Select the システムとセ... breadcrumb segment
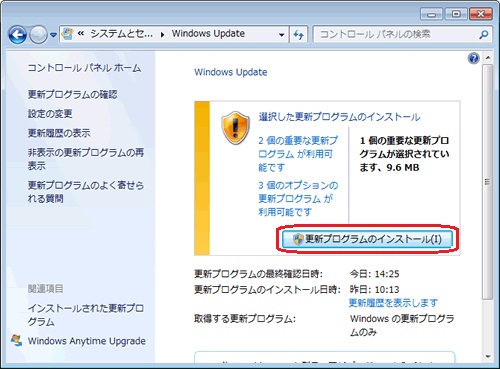Viewport: 500px width, 369px height. [x=121, y=34]
